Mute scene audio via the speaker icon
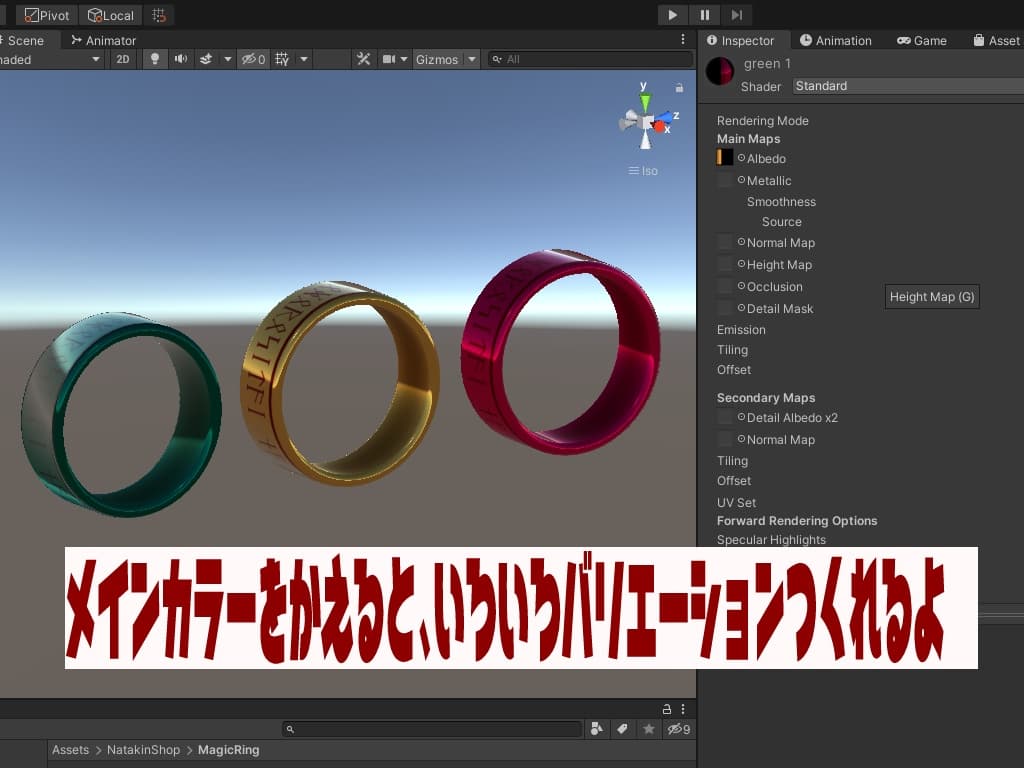The width and height of the screenshot is (1024, 768). [x=181, y=59]
